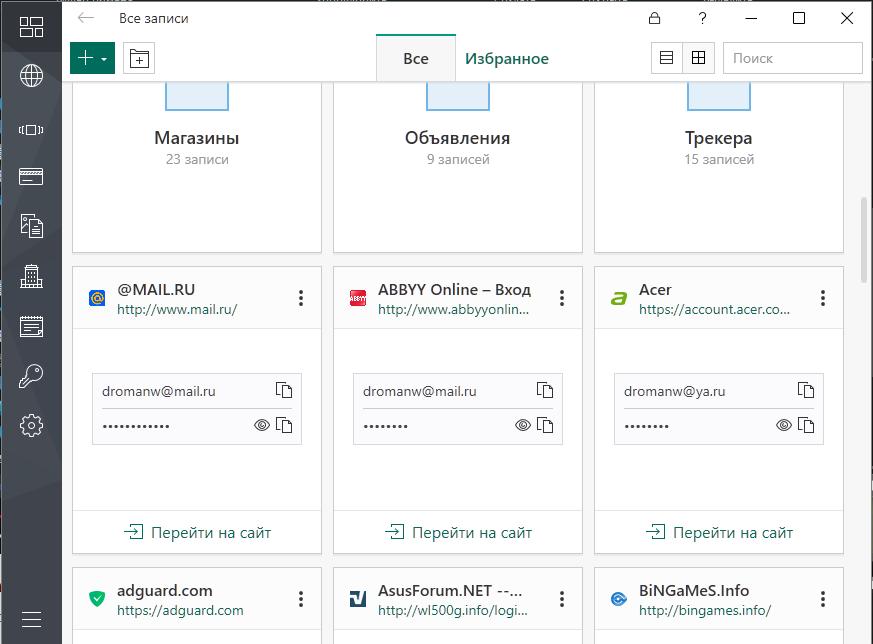Show the @MAIL.RU password
Viewport: 873px width, 644px height.
pos(262,425)
